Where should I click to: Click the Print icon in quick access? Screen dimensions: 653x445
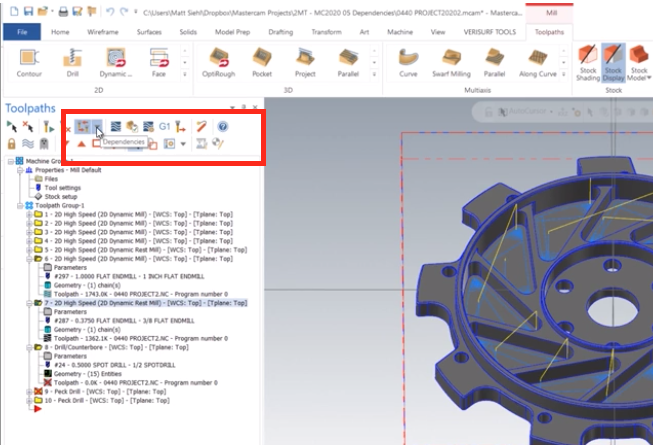click(x=63, y=12)
